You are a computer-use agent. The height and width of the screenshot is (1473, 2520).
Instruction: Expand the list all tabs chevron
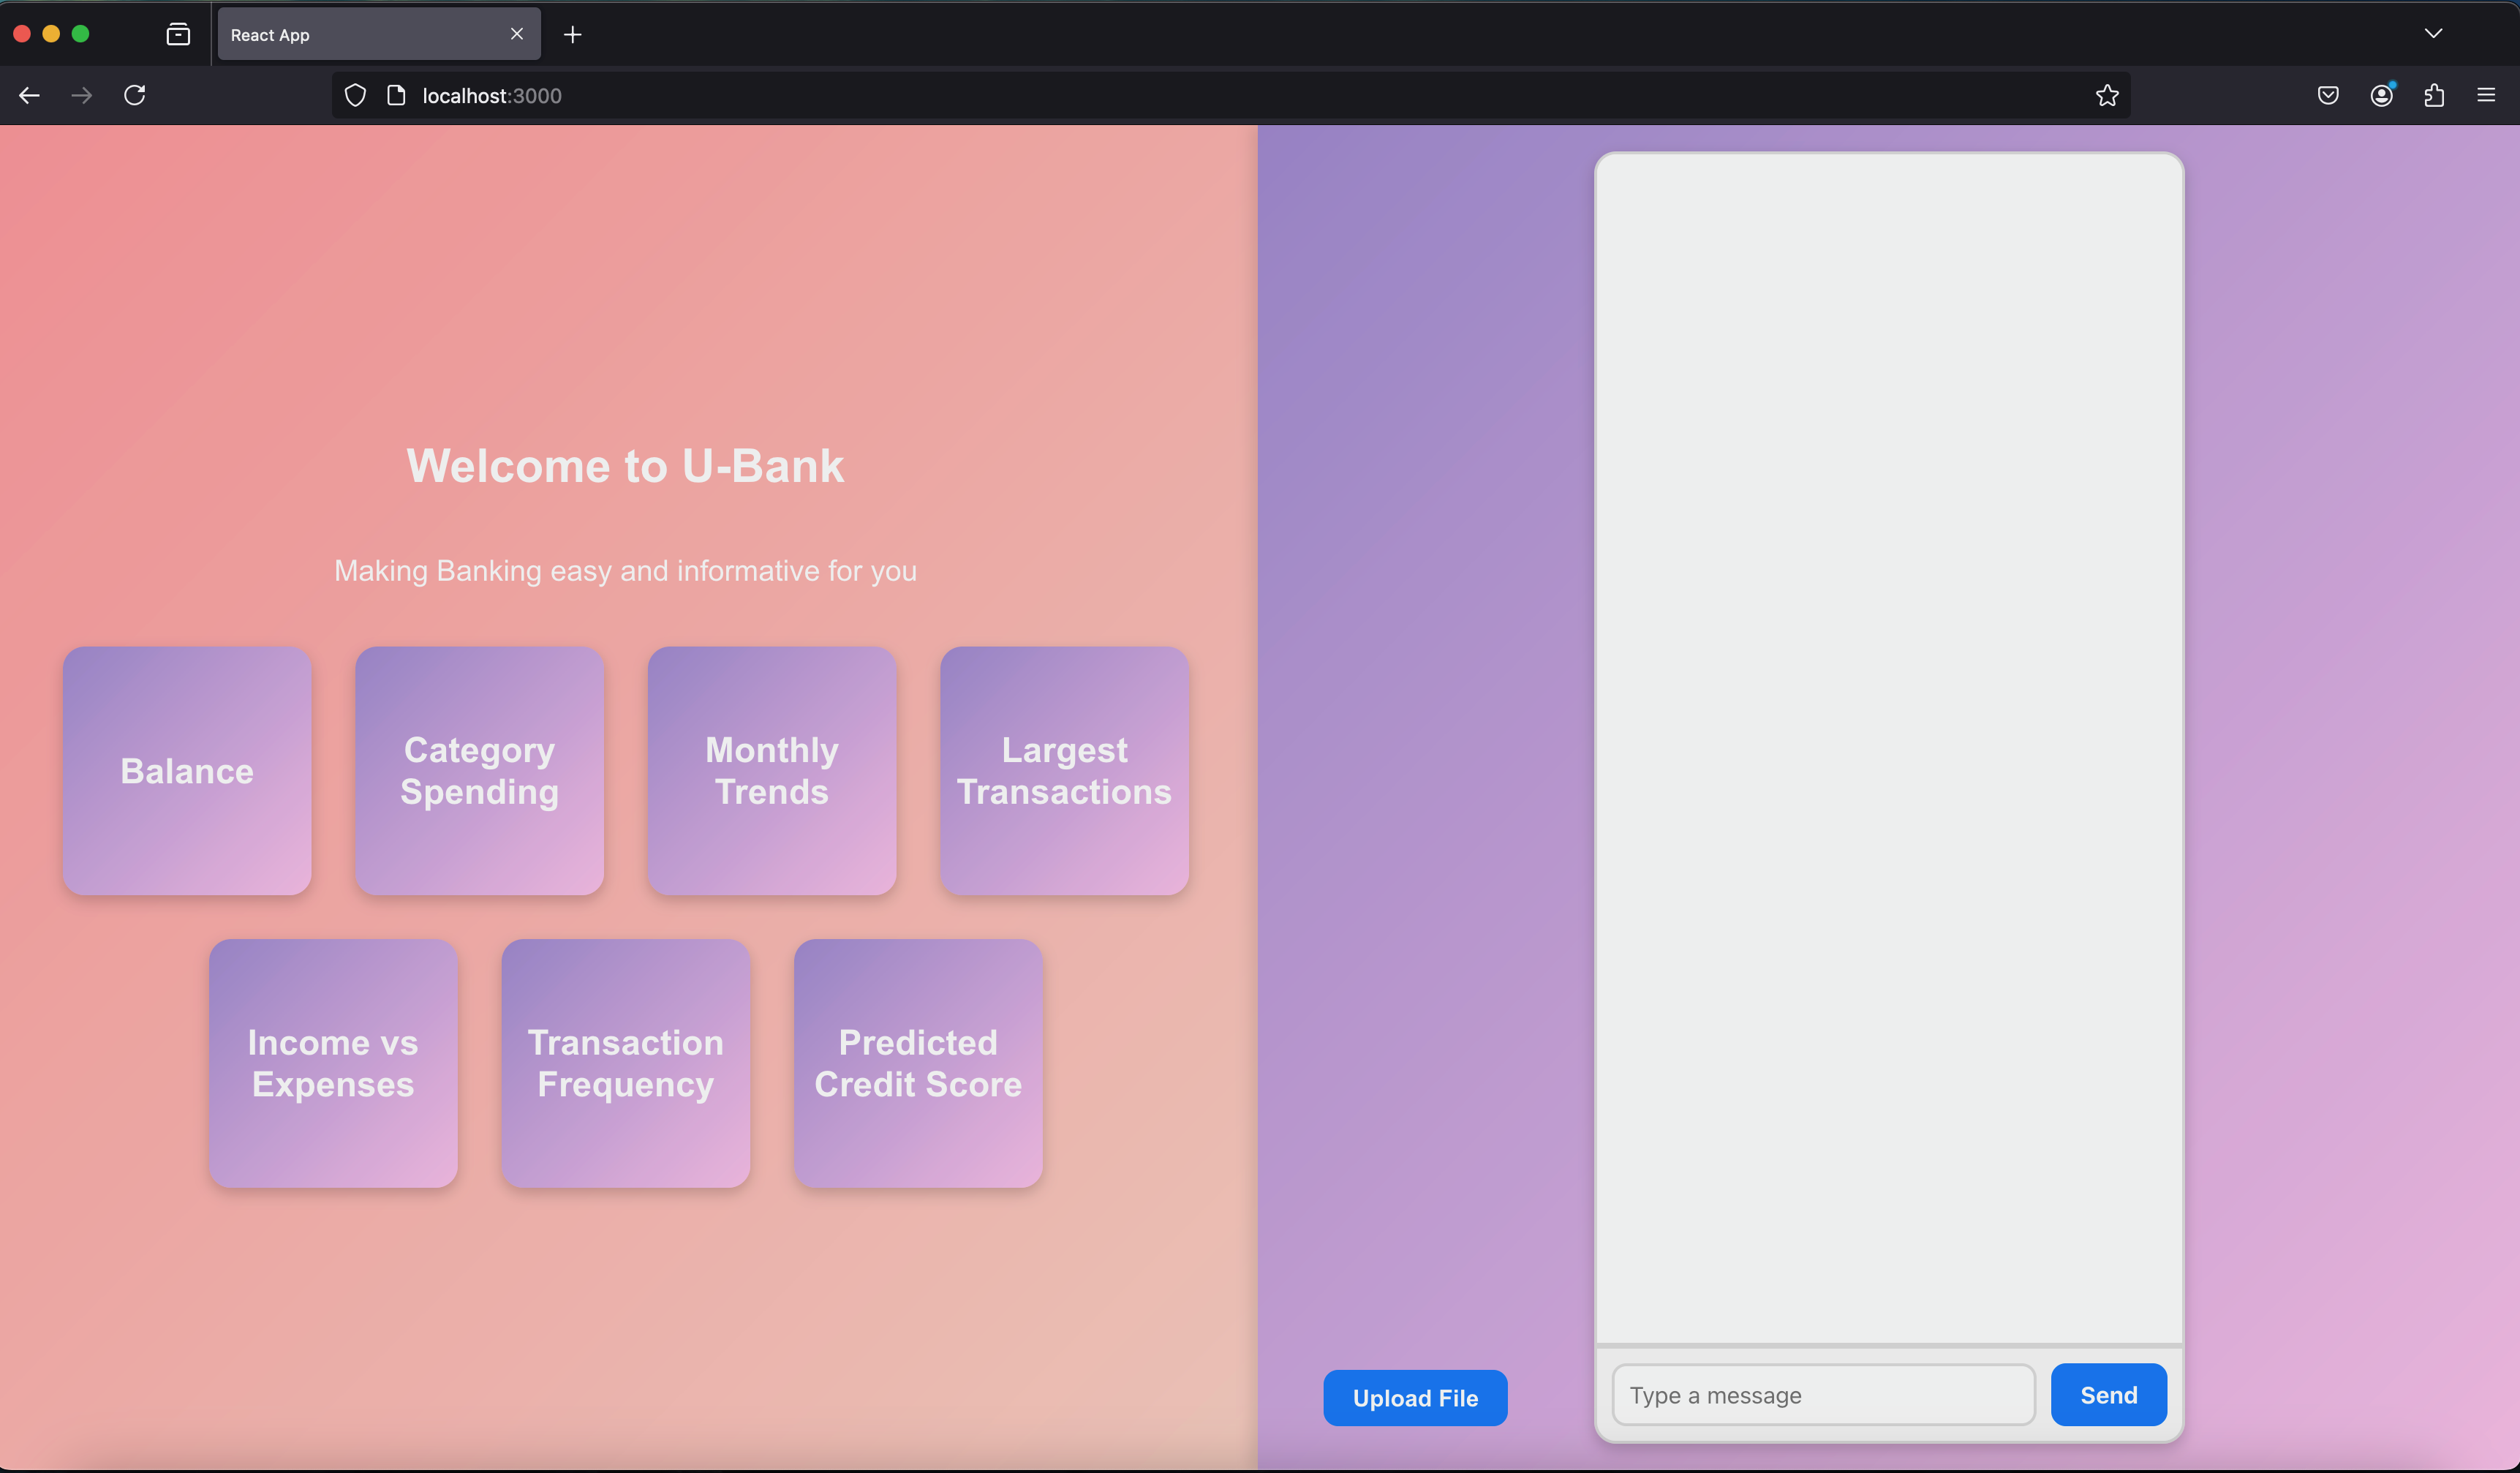[2433, 33]
